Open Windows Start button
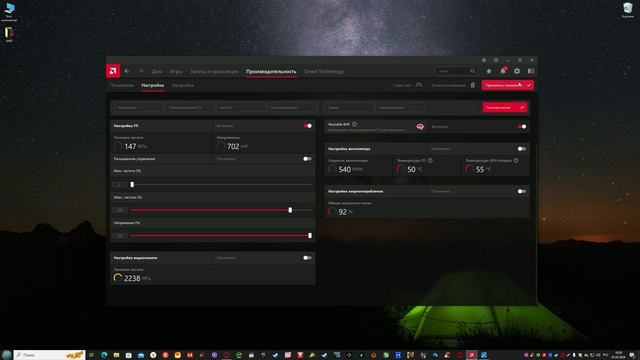Viewport: 640px width, 360px height. [x=6, y=355]
